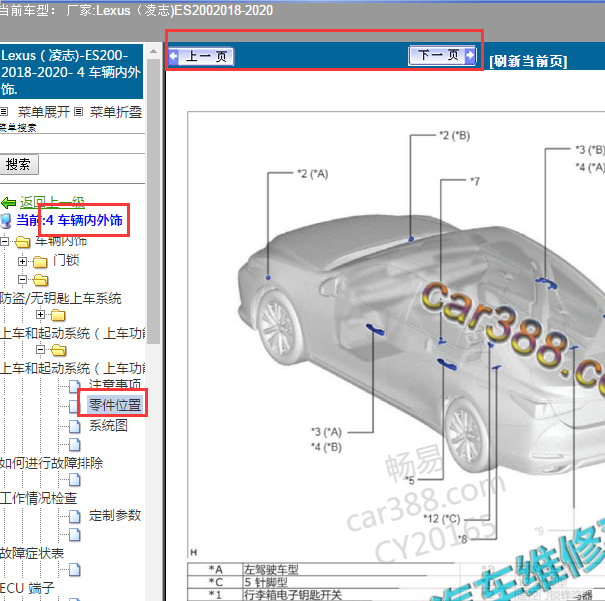
Task: Collapse second 上车和起动系统 node
Action: pos(40,349)
